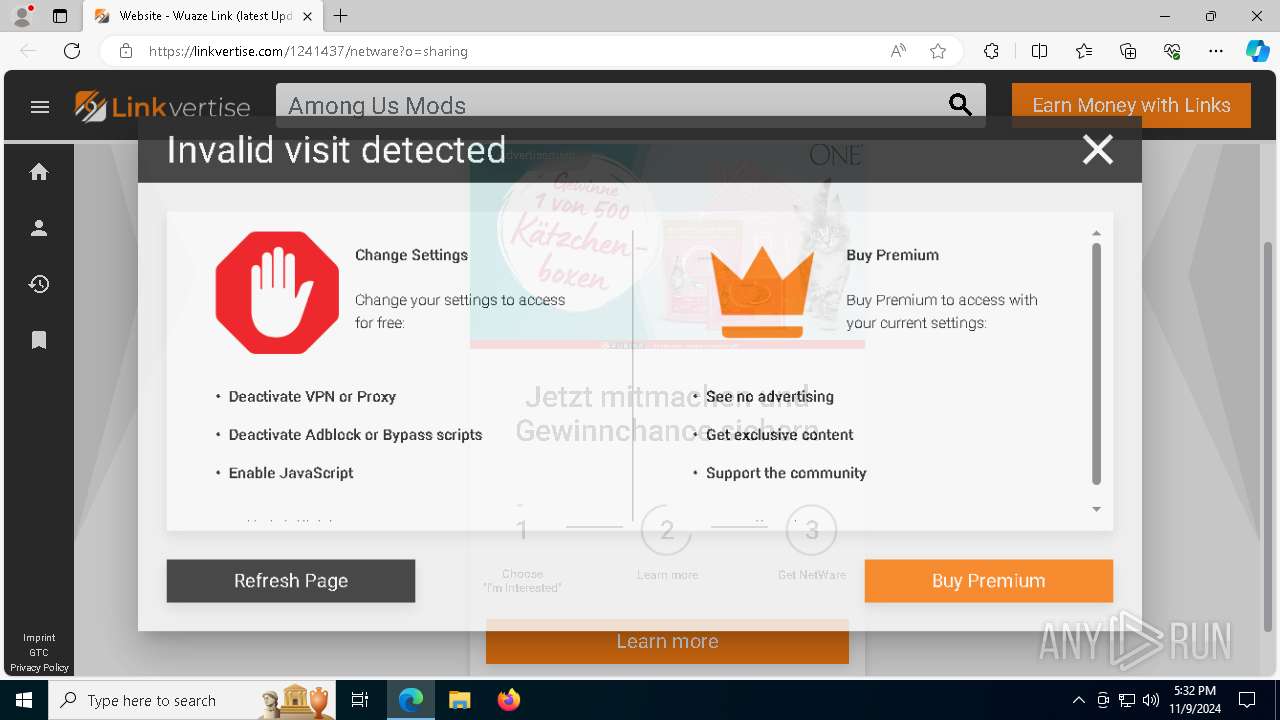The height and width of the screenshot is (720, 1280).
Task: Open a new browser tab
Action: click(341, 16)
